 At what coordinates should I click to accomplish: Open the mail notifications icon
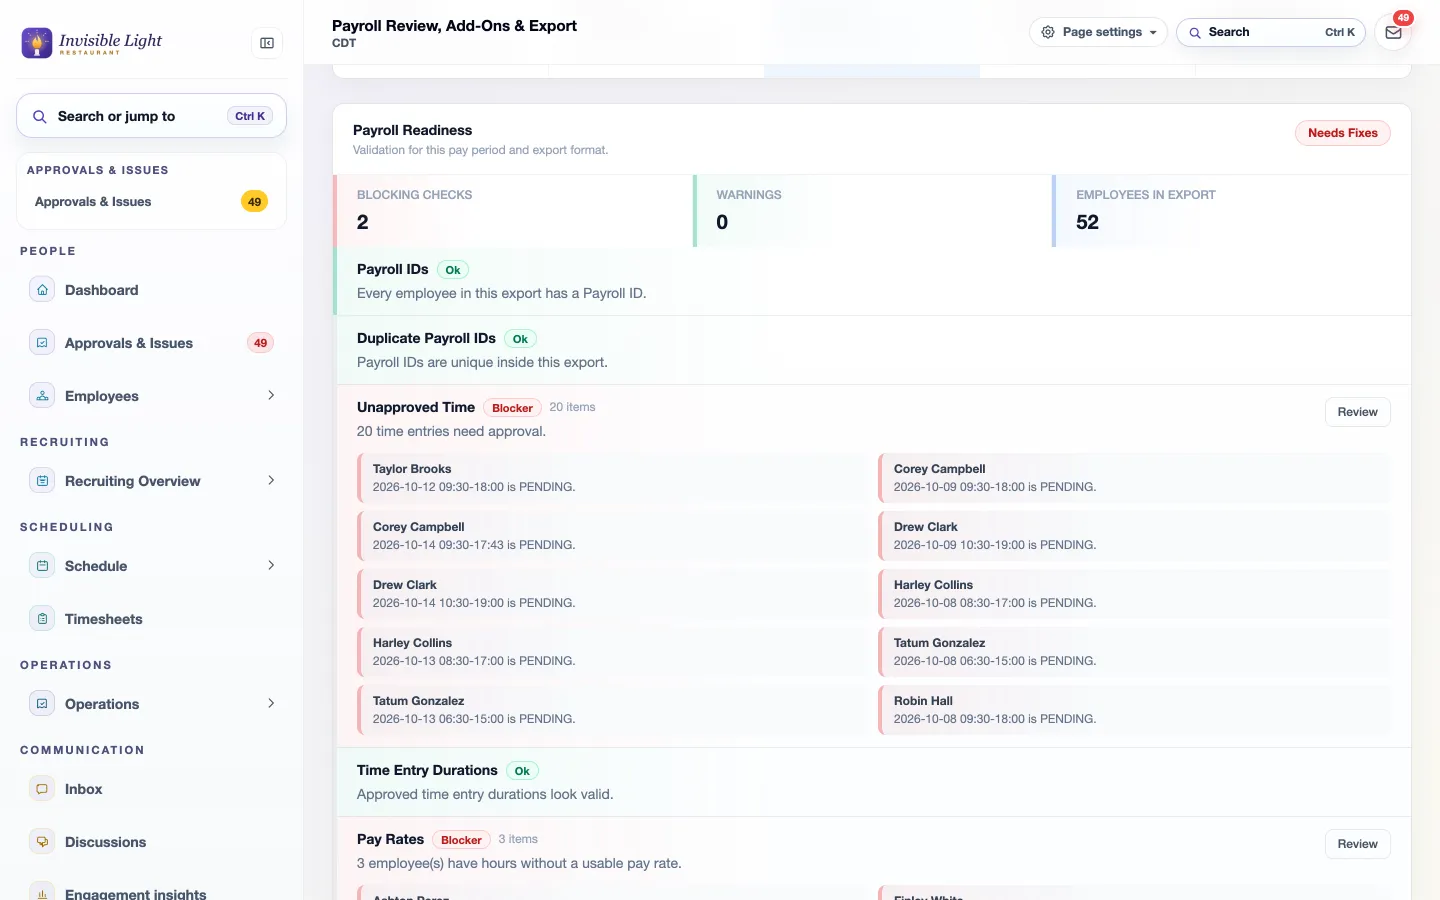click(x=1393, y=32)
